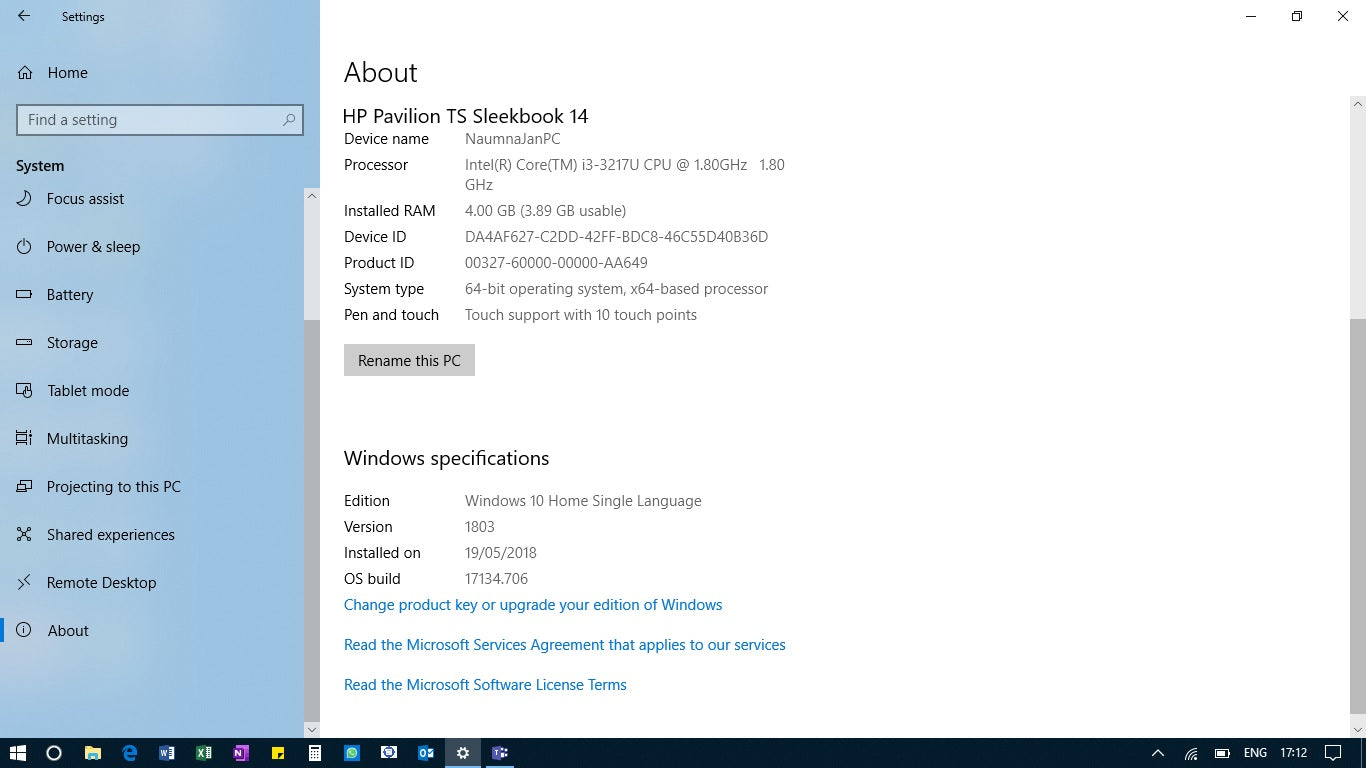
Task: Click the Rename this PC button
Action: pyautogui.click(x=409, y=359)
